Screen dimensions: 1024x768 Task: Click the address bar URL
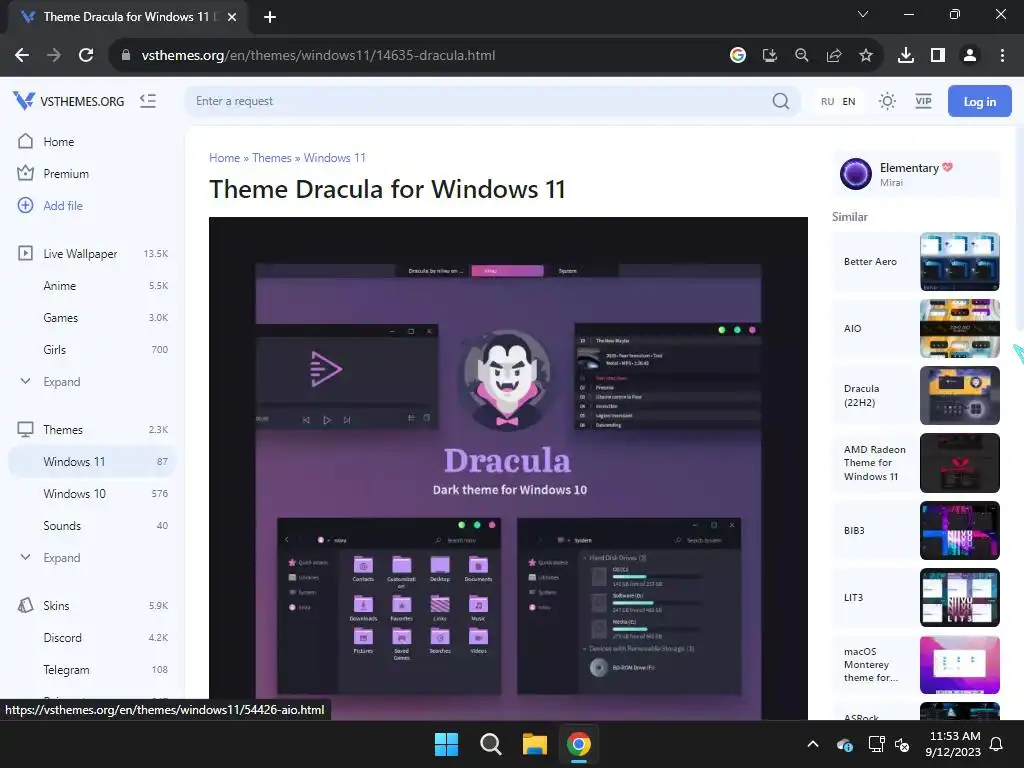[318, 56]
